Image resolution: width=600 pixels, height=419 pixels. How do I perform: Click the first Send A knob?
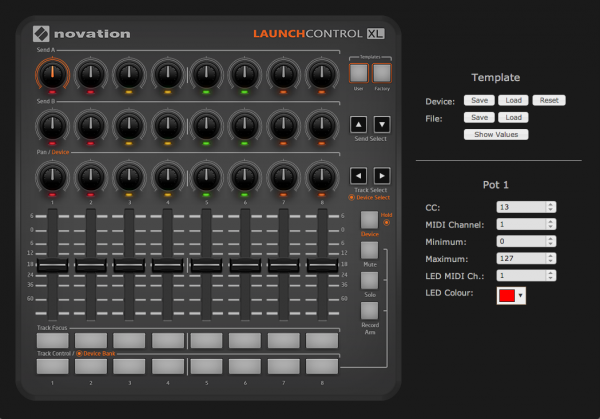point(51,73)
